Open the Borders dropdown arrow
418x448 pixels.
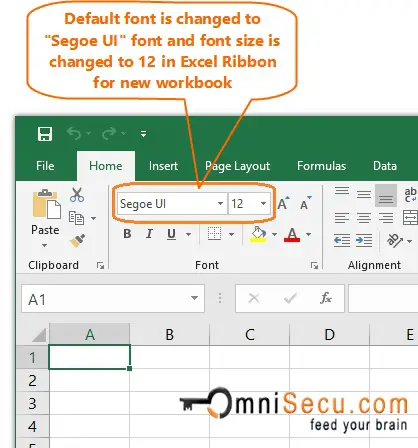click(x=231, y=234)
